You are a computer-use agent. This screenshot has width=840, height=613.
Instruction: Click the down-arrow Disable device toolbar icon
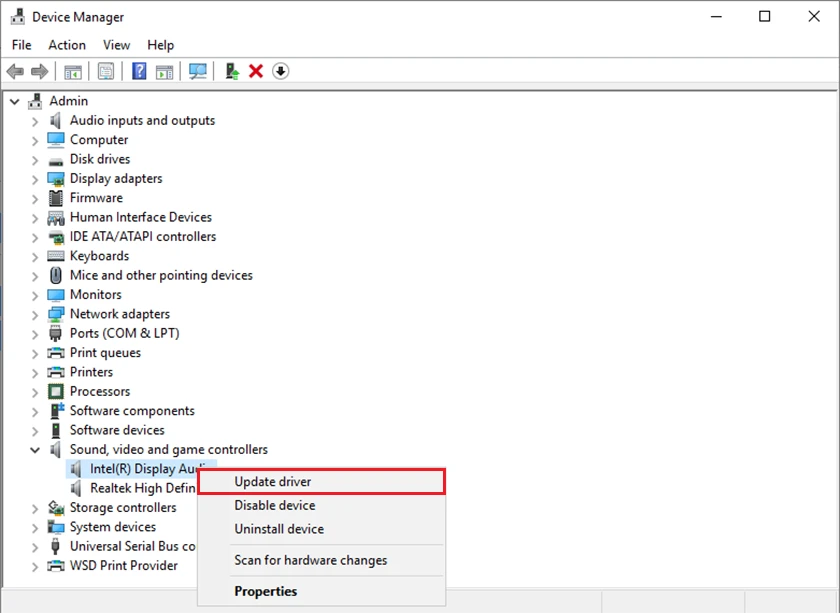click(x=281, y=71)
